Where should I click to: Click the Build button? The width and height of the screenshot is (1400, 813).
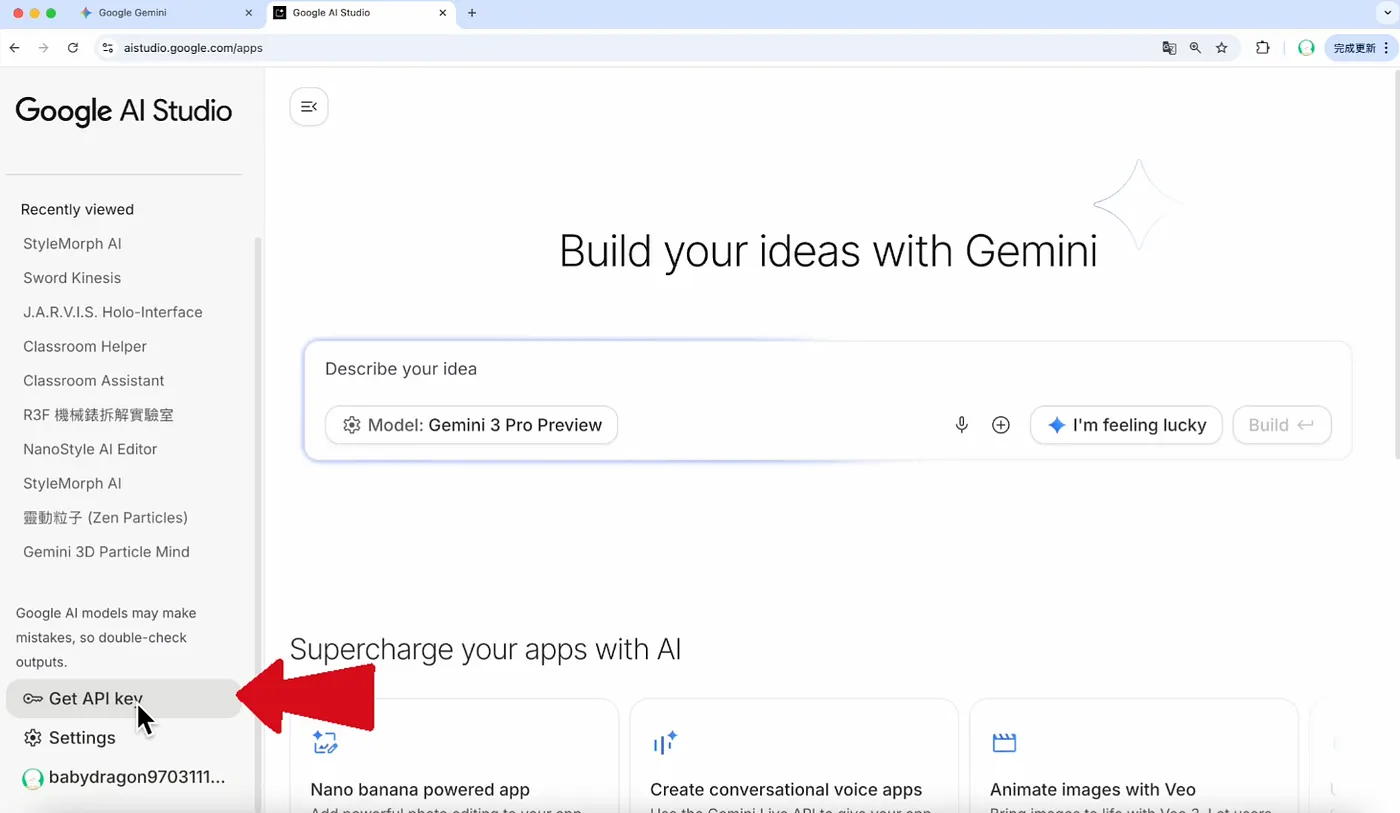(x=1282, y=425)
